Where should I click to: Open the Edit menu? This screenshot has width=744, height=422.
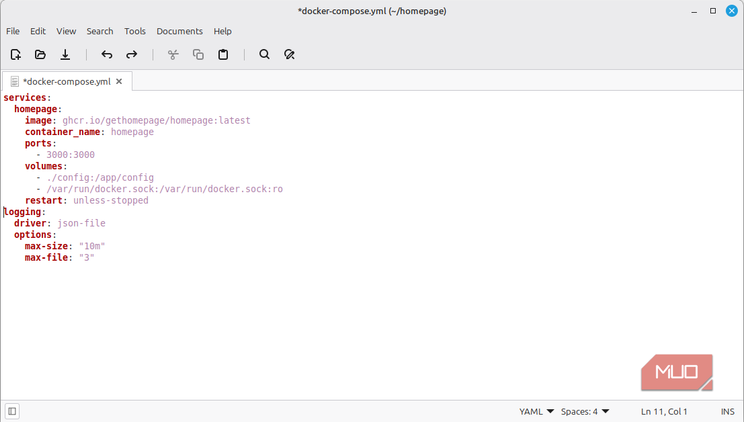[x=38, y=31]
